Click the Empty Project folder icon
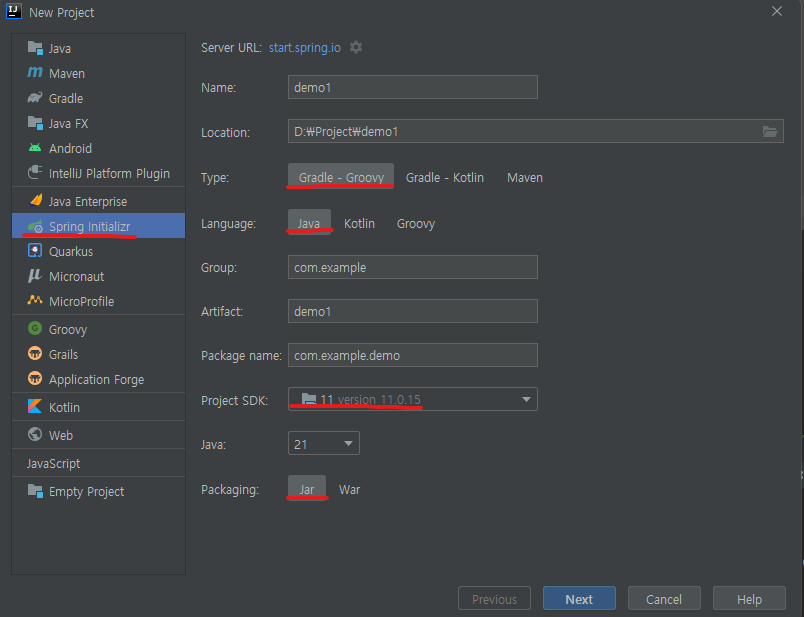The height and width of the screenshot is (617, 804). click(x=35, y=491)
